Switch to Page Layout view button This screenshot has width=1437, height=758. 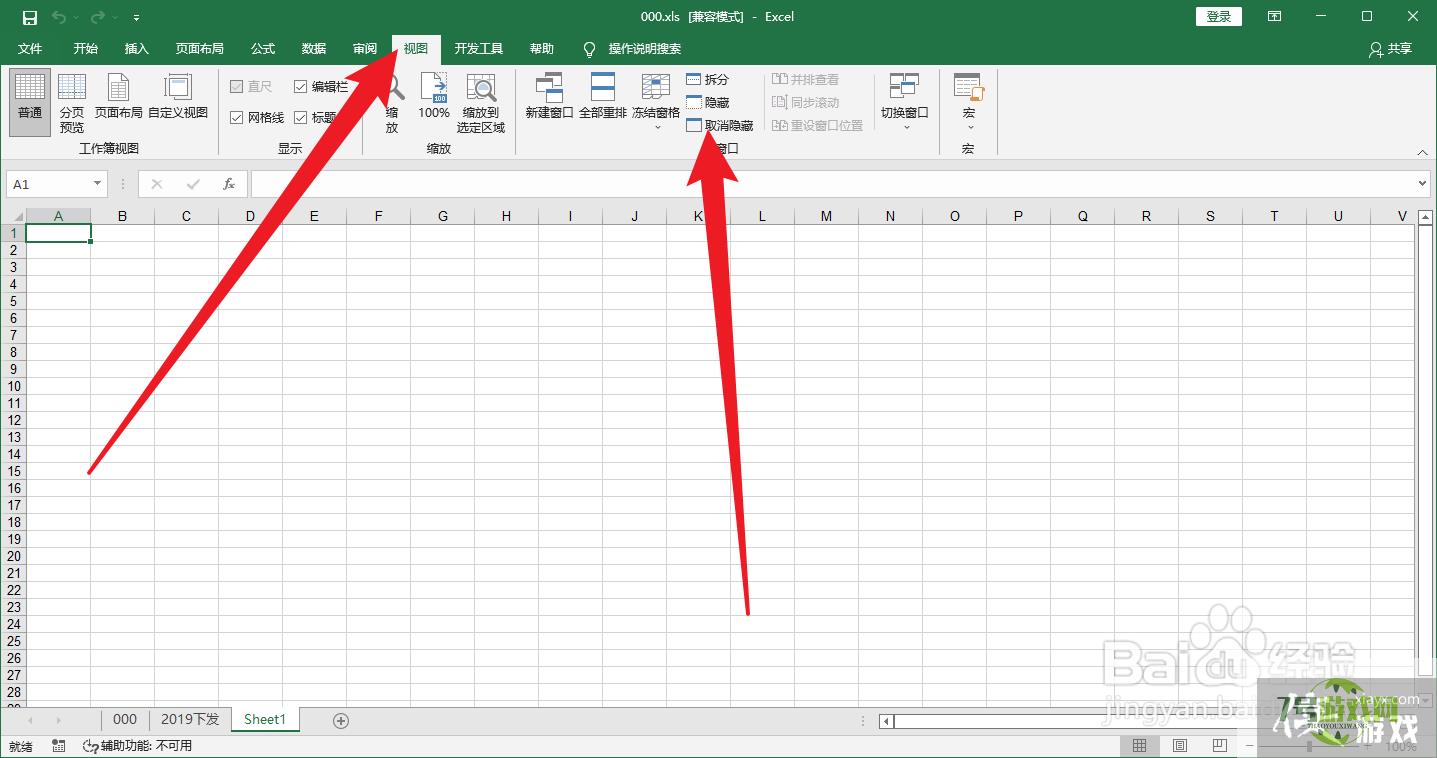(118, 97)
